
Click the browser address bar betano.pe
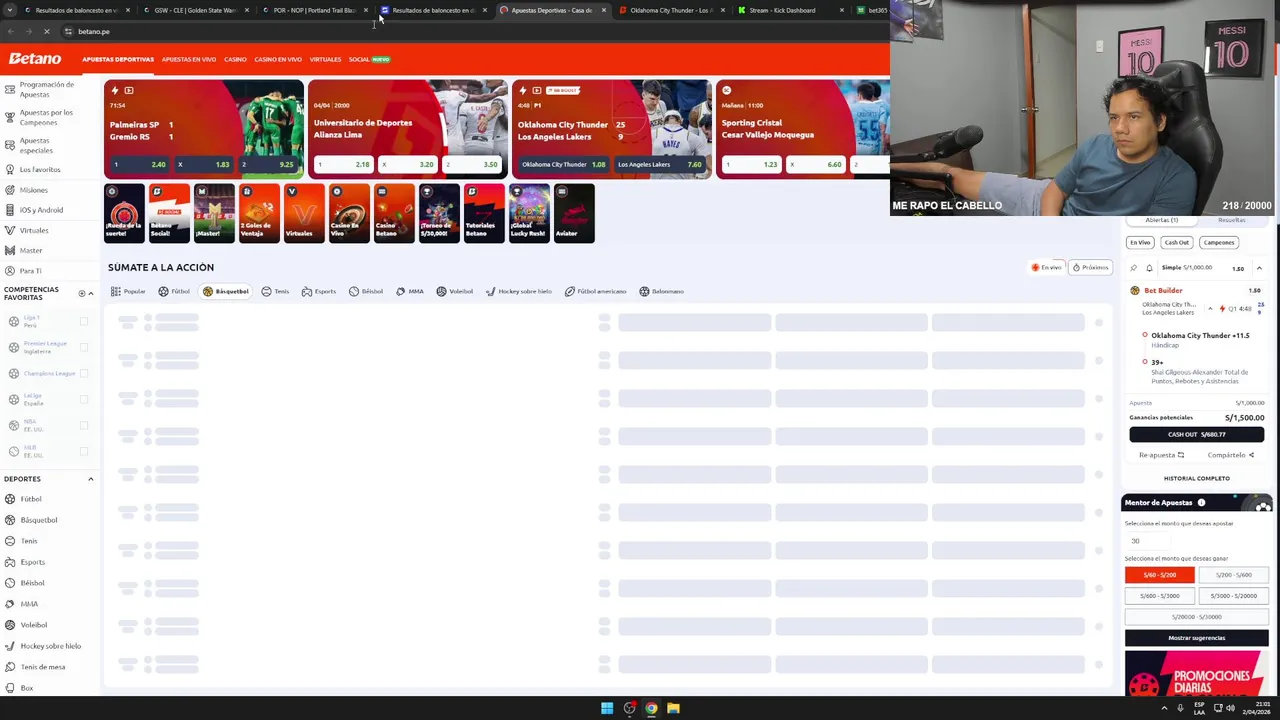click(94, 32)
